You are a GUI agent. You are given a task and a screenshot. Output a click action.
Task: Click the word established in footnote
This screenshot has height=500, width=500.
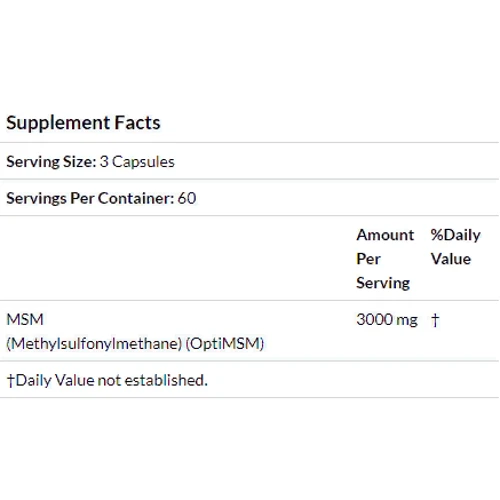pos(166,380)
